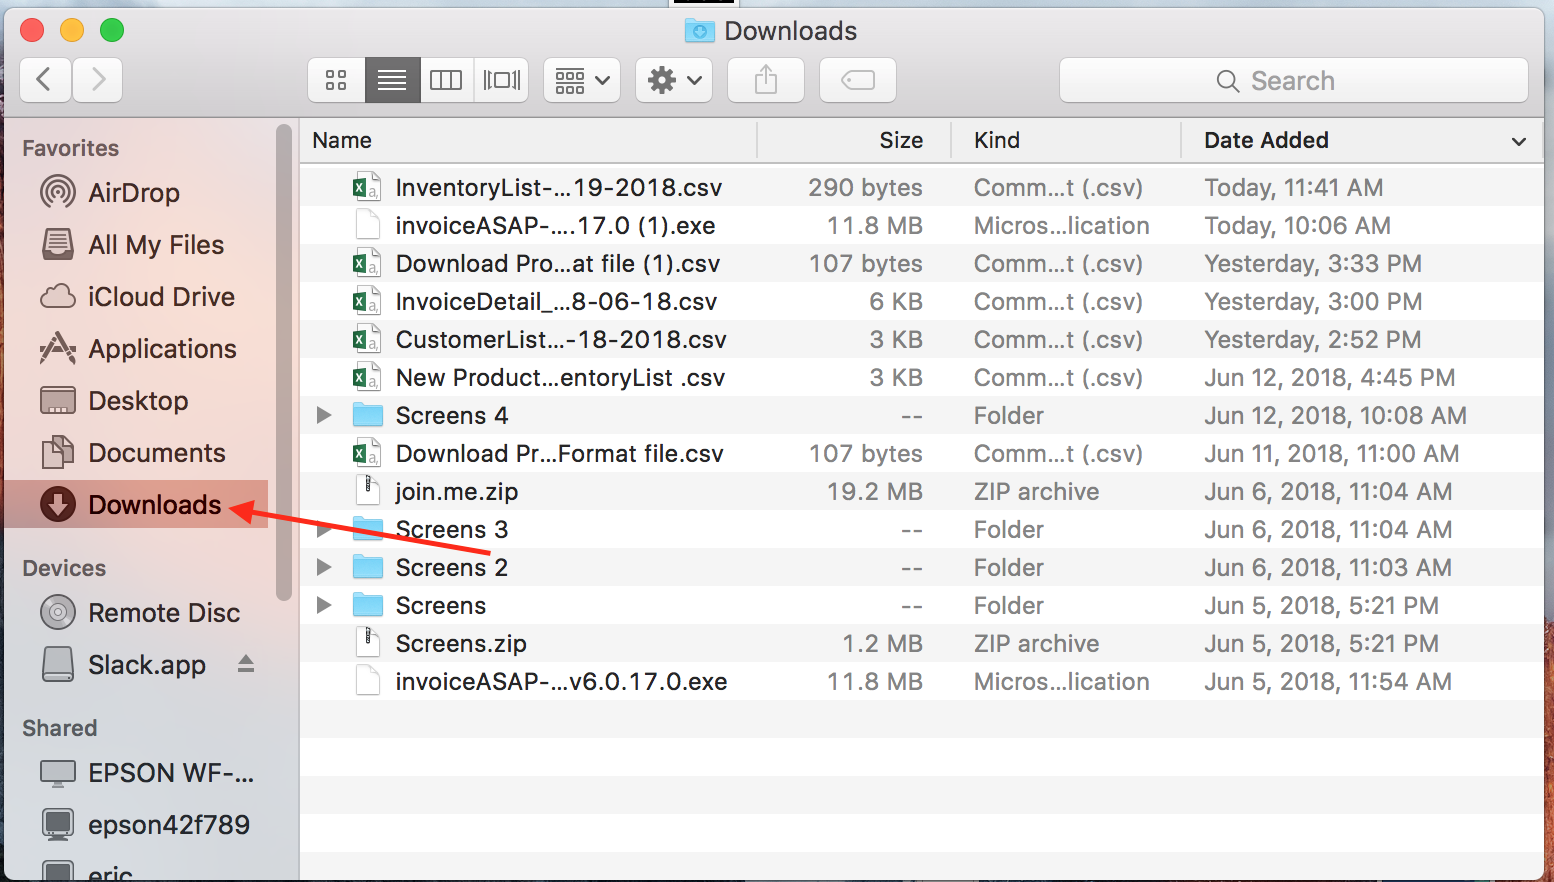This screenshot has height=882, width=1554.
Task: Switch to Cover Flow view
Action: (501, 80)
